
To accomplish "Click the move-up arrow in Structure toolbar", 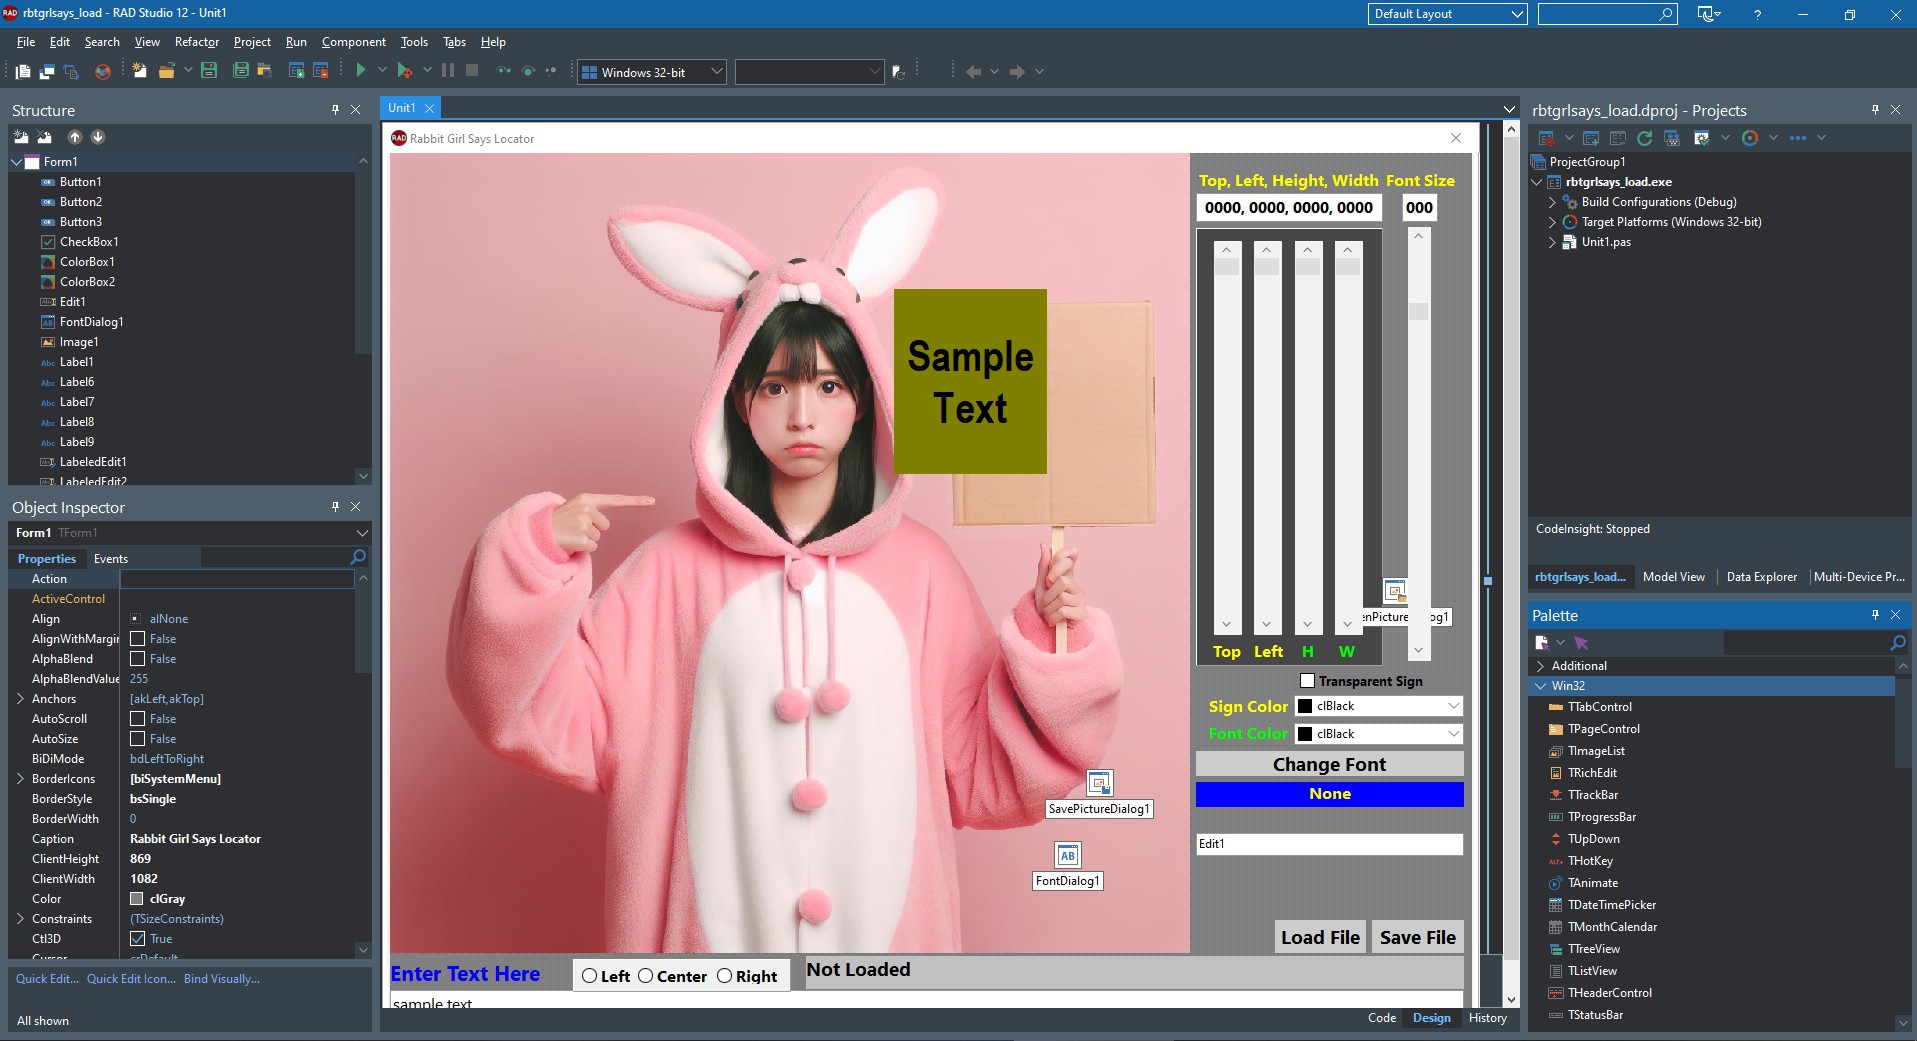I will tap(75, 137).
